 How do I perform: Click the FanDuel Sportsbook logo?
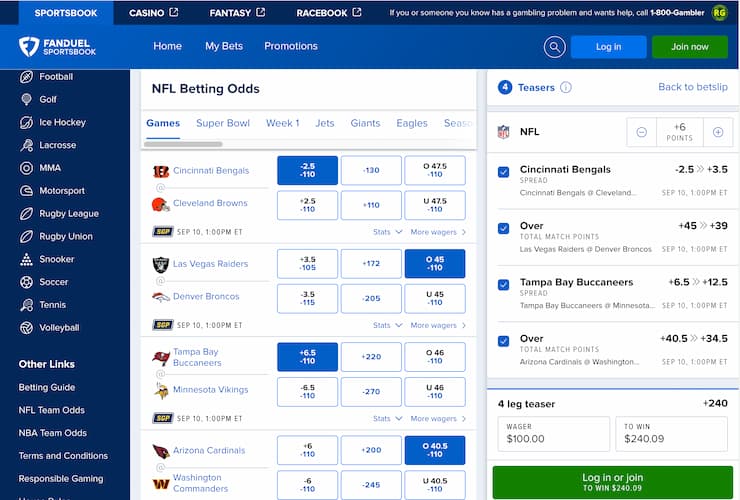[x=58, y=47]
